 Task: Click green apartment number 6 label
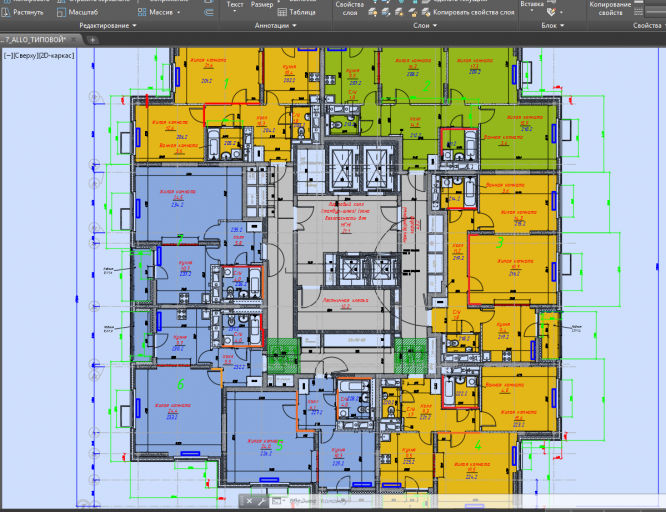(180, 384)
